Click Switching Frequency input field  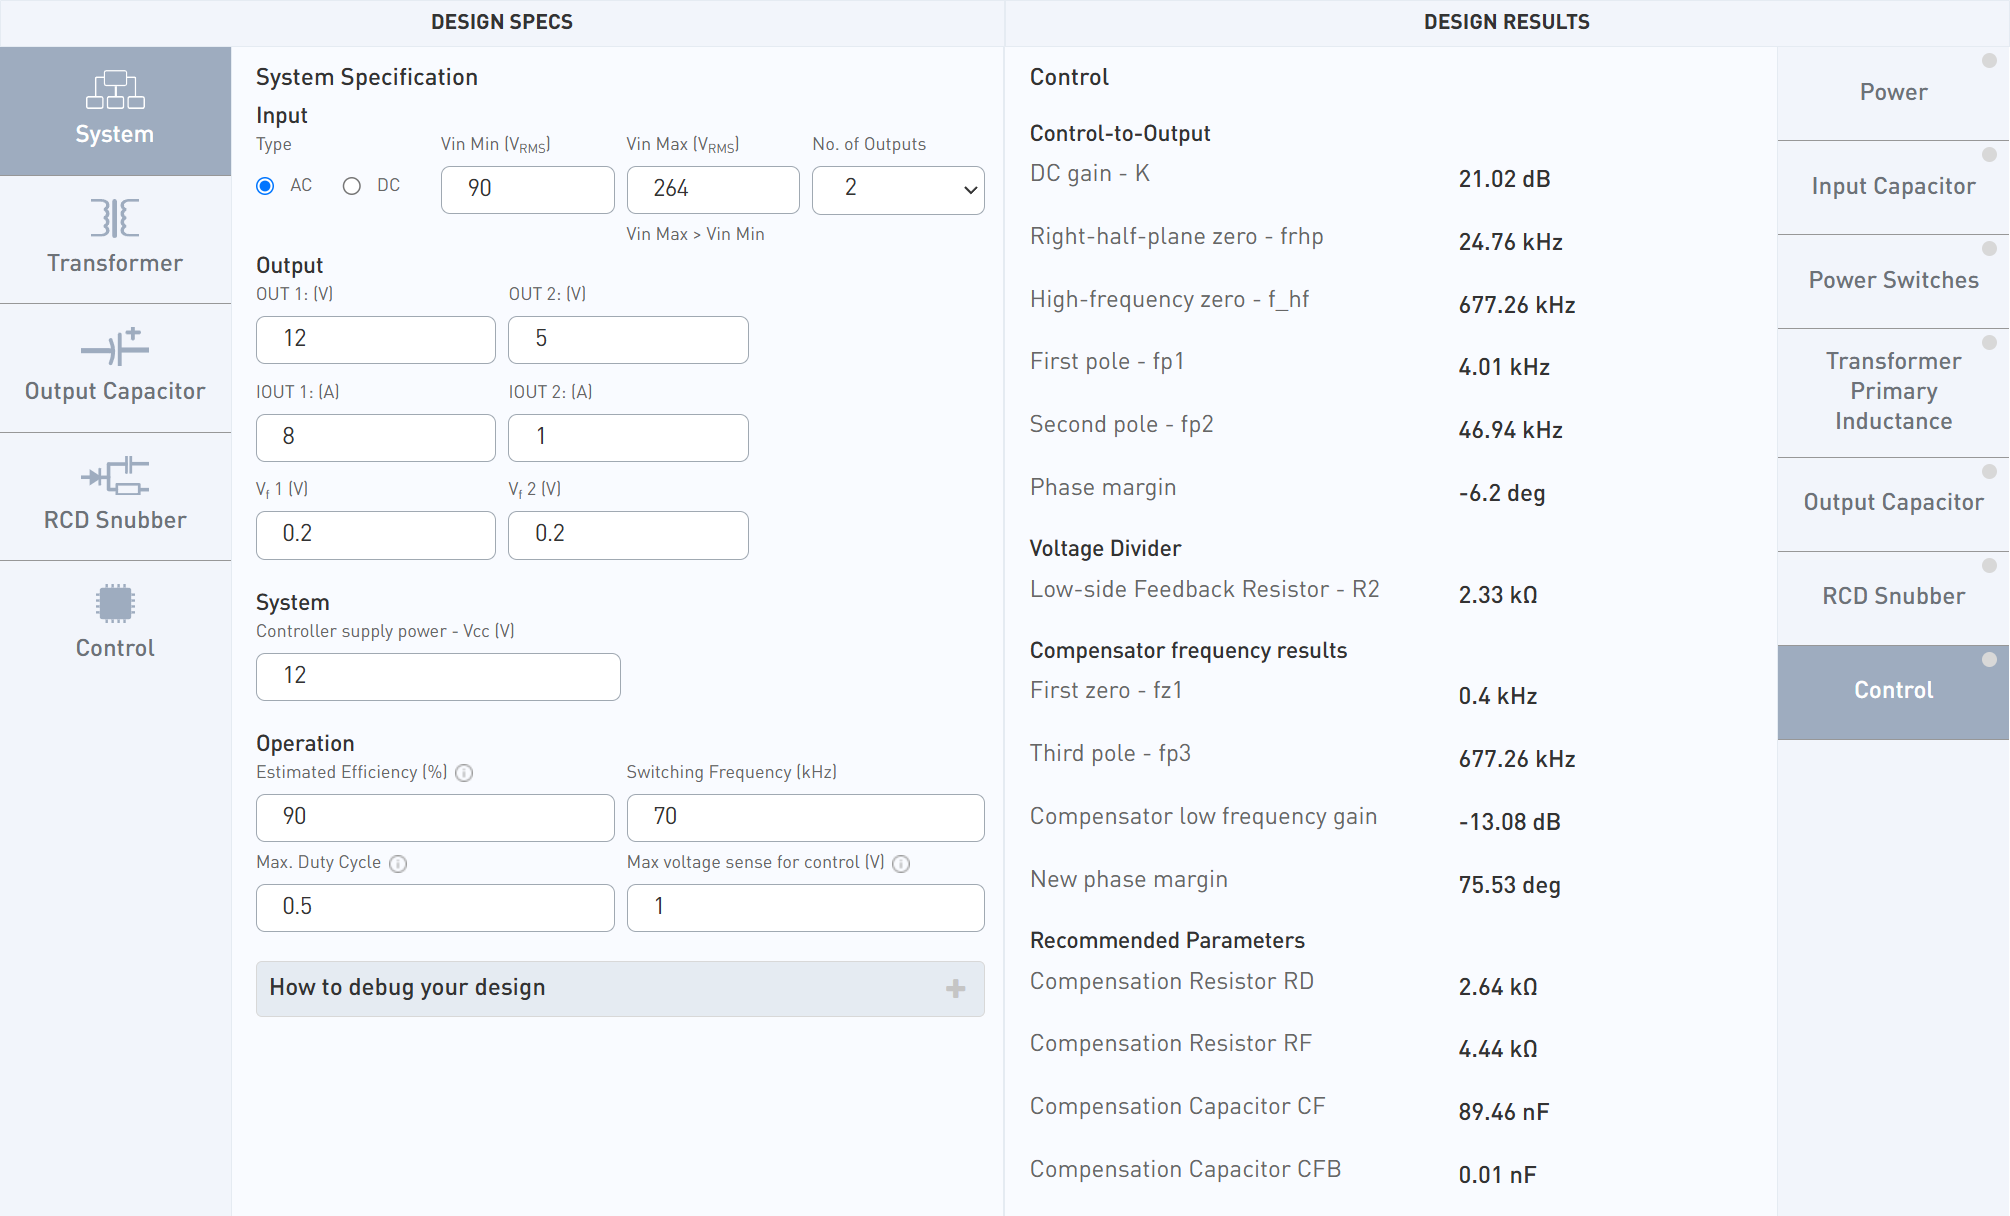click(x=805, y=817)
